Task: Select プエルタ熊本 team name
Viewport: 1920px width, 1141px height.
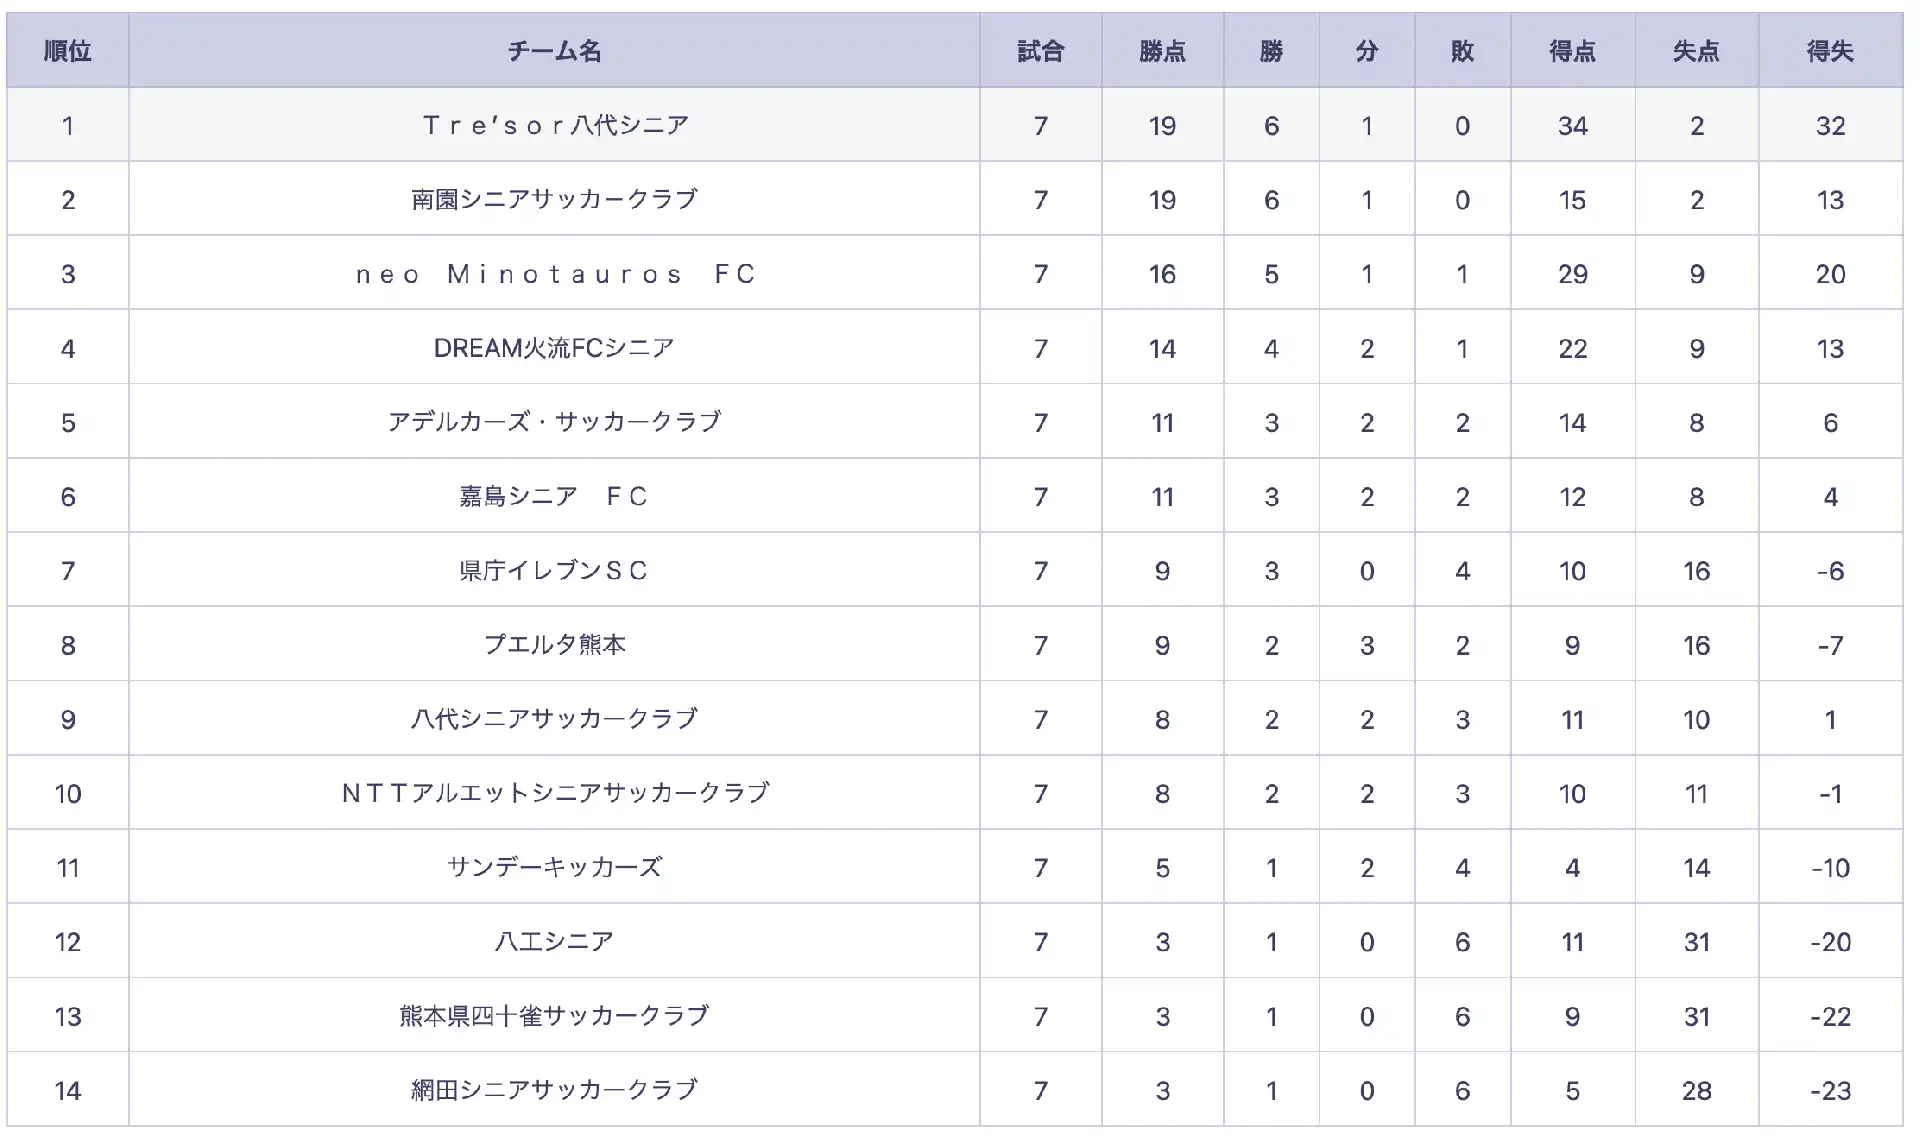Action: tap(554, 645)
